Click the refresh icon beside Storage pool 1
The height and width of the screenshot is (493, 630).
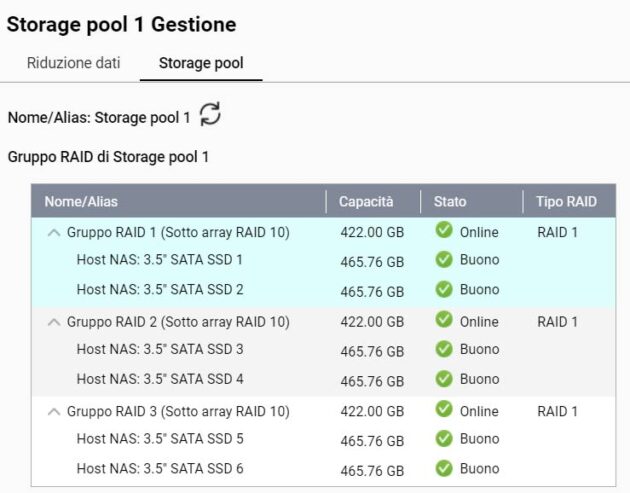click(x=210, y=115)
